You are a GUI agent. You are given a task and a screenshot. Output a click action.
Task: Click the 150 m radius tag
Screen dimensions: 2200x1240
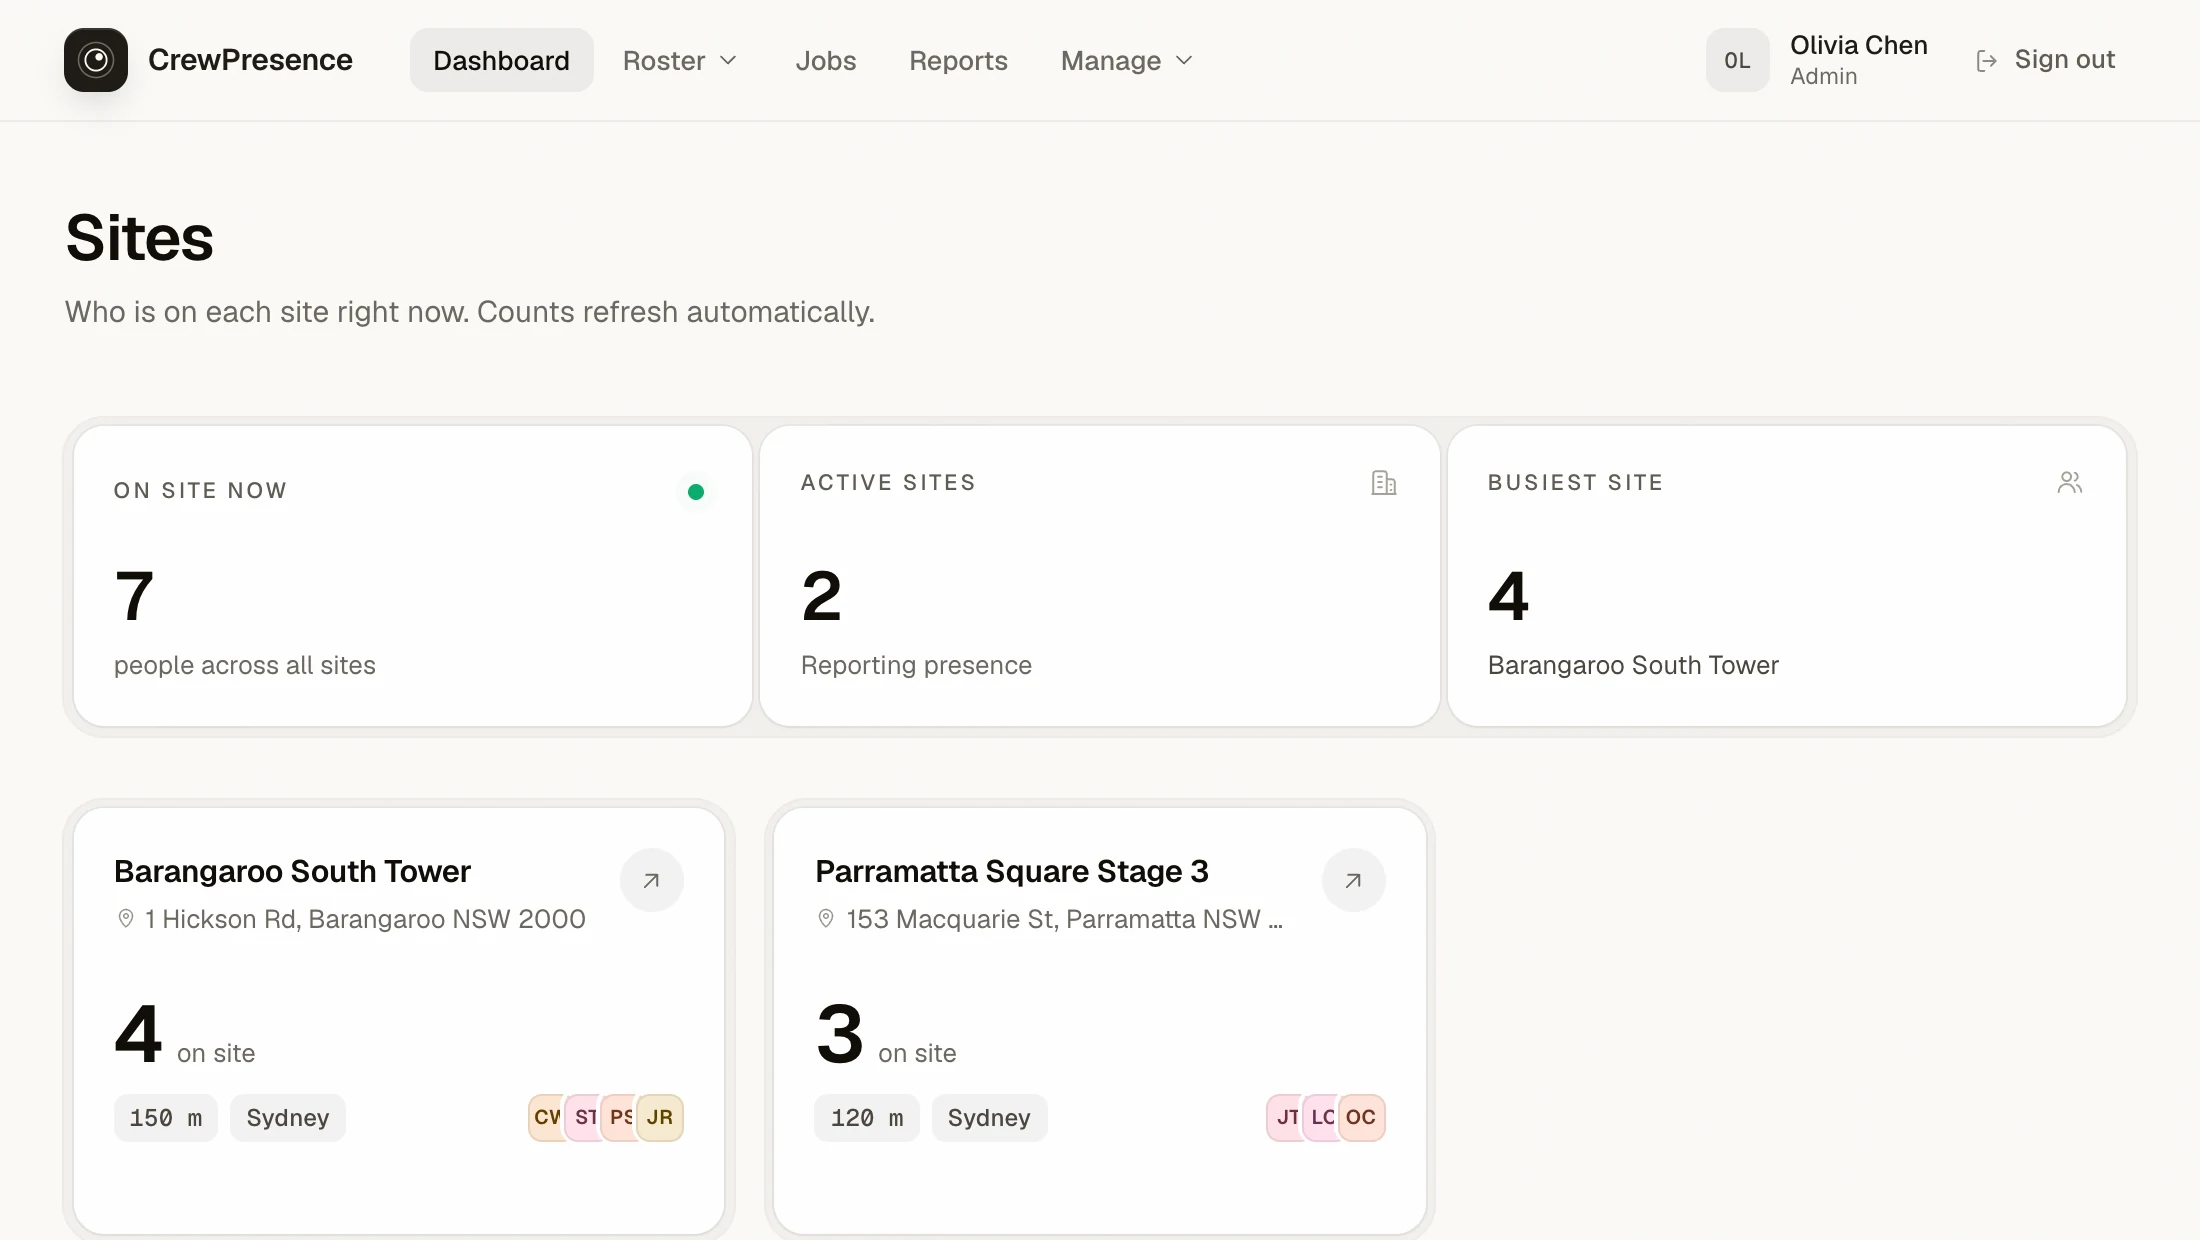pos(166,1117)
